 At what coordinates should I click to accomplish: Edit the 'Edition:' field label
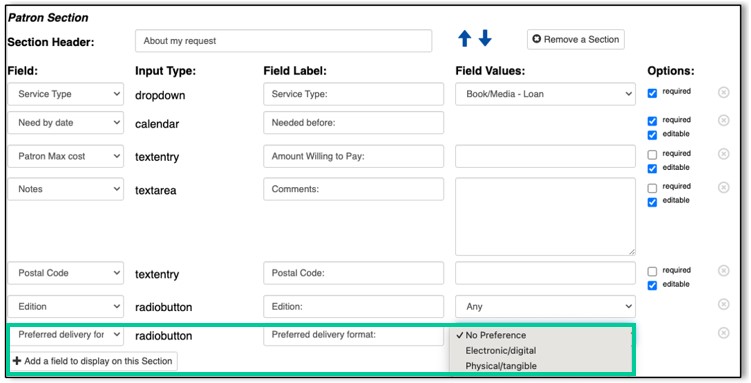pos(353,306)
